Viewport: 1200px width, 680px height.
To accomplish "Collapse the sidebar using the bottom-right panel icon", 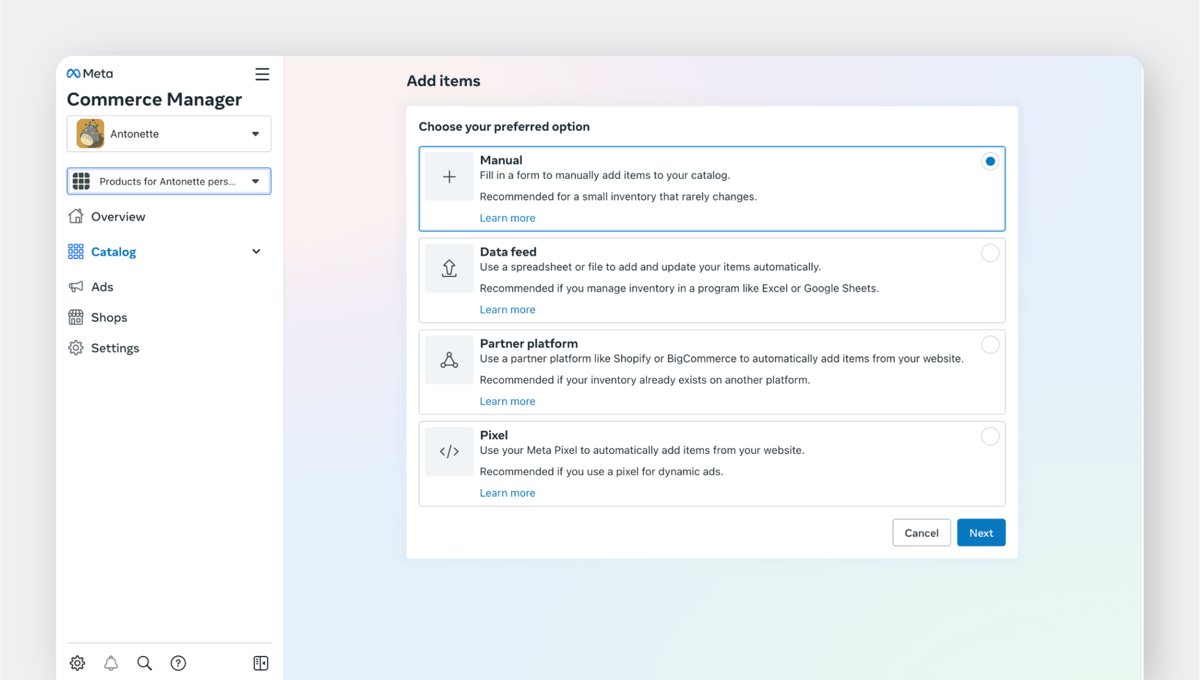I will click(260, 663).
